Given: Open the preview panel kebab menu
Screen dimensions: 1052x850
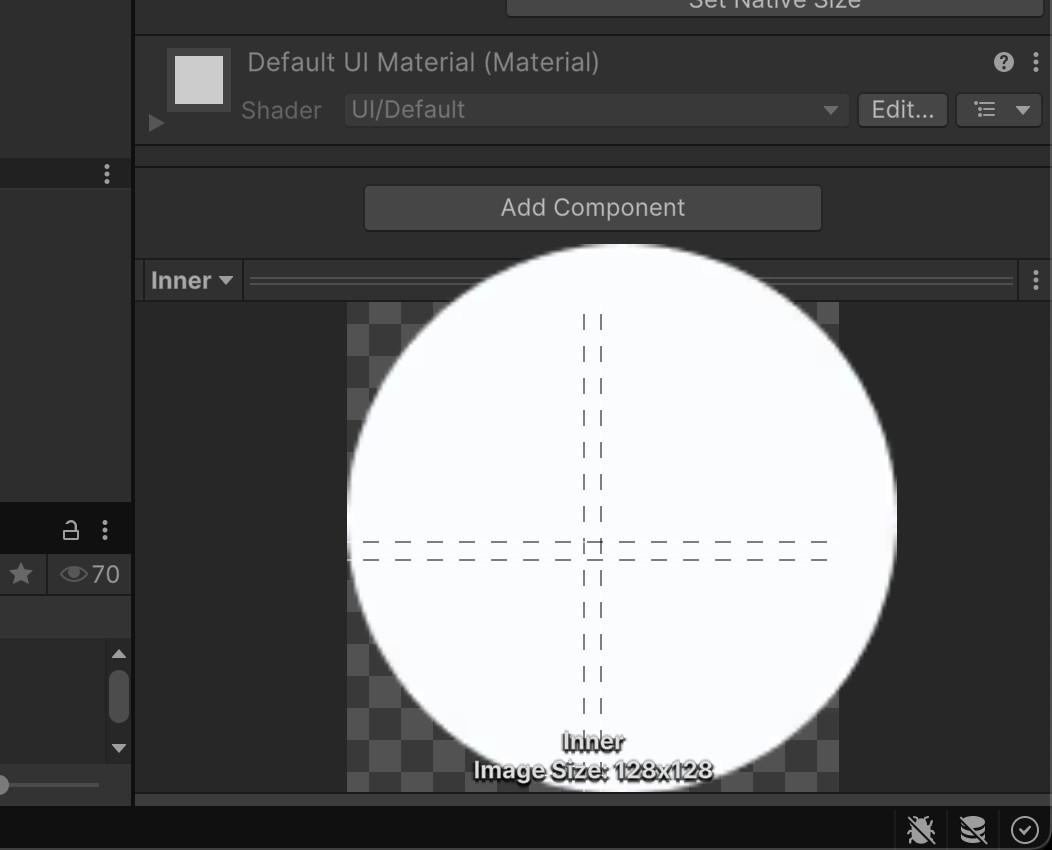Looking at the screenshot, I should point(1034,280).
